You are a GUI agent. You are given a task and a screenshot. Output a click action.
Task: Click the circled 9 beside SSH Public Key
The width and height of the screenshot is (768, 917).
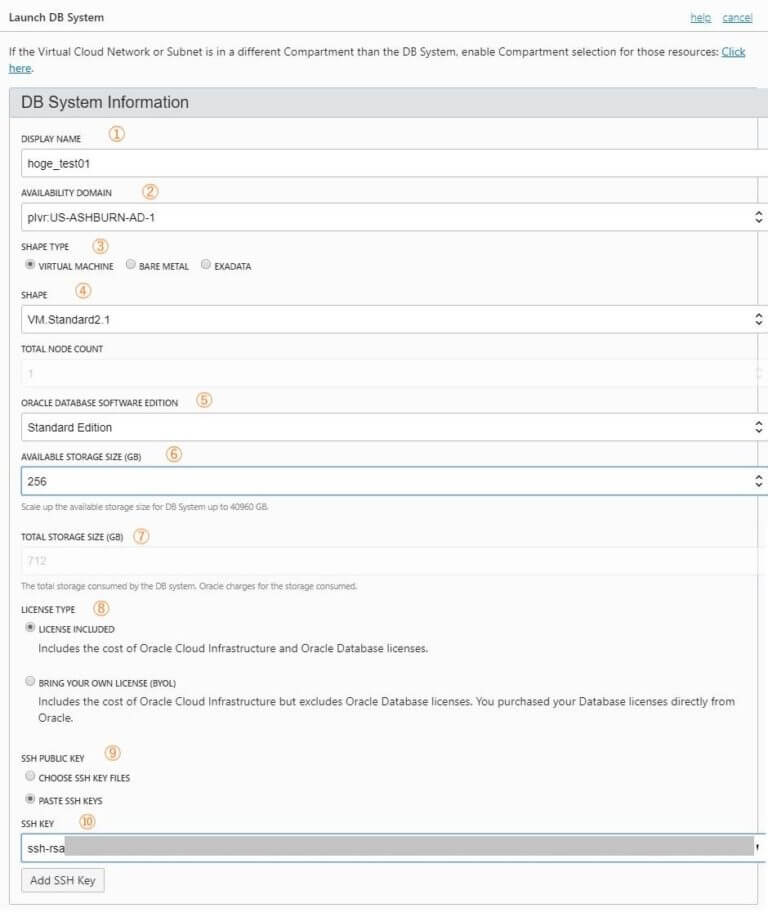pyautogui.click(x=114, y=752)
